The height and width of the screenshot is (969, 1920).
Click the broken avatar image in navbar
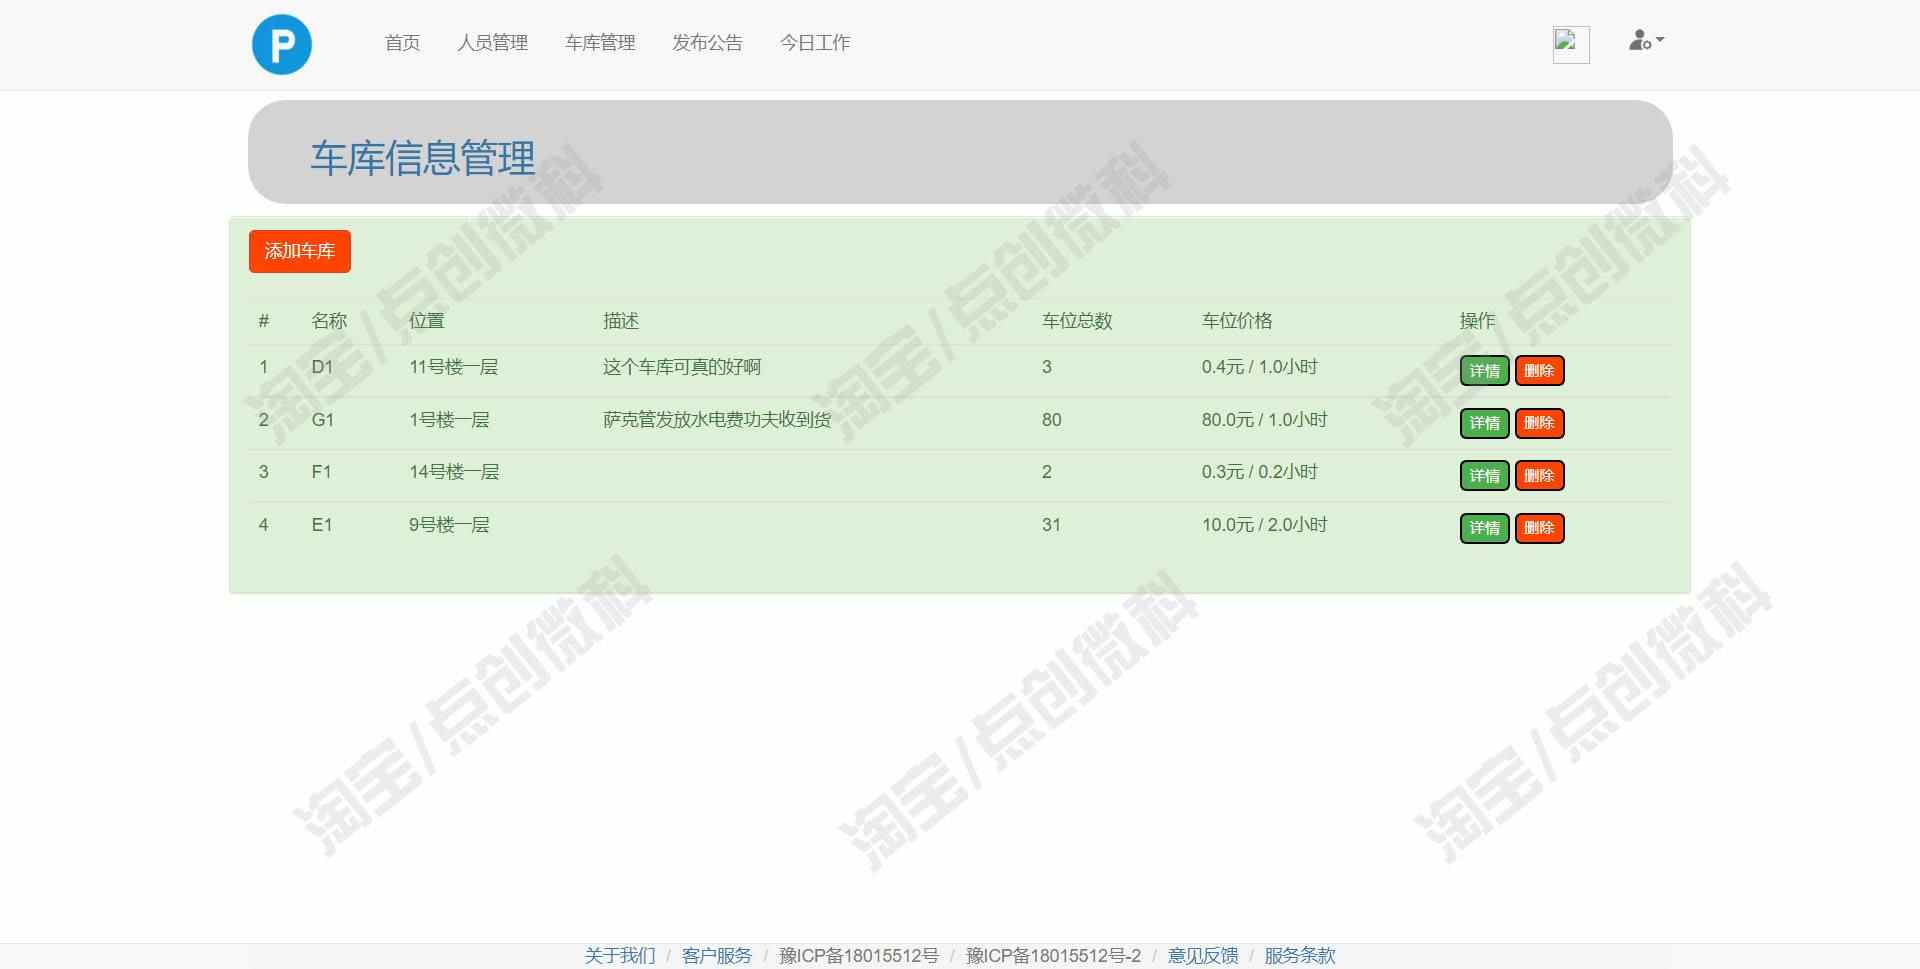(1571, 45)
